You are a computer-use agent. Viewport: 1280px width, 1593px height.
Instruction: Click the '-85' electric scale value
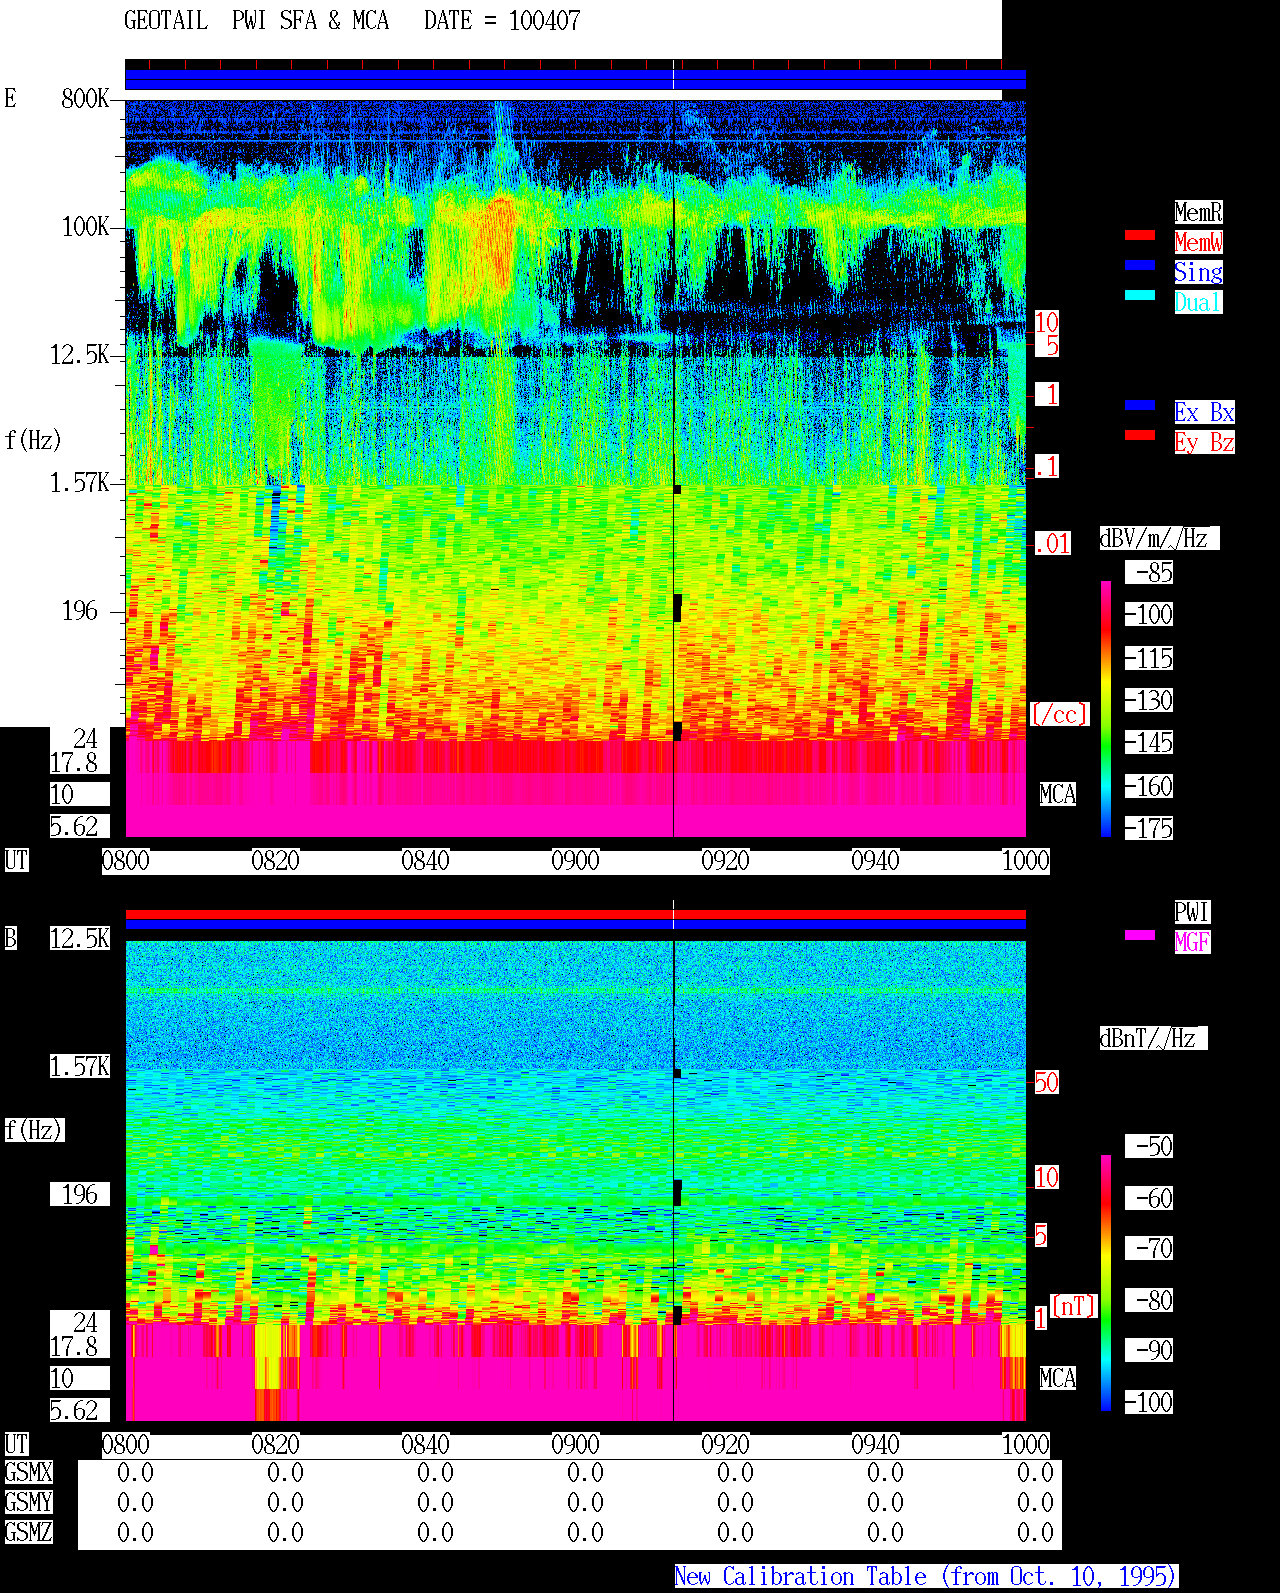click(1149, 573)
